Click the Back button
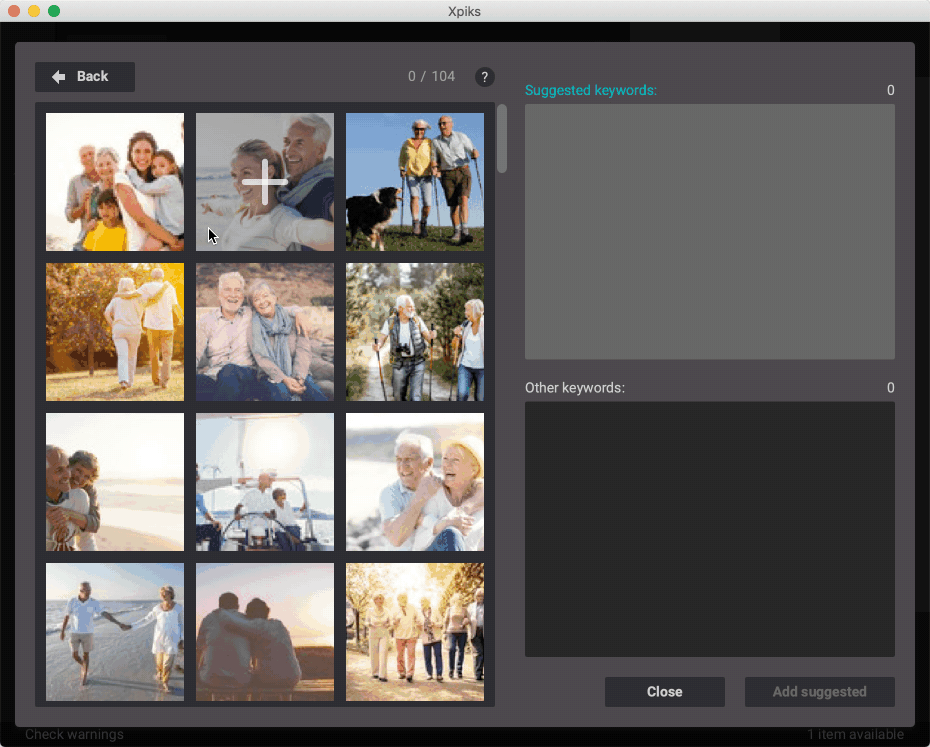This screenshot has width=930, height=747. (85, 77)
